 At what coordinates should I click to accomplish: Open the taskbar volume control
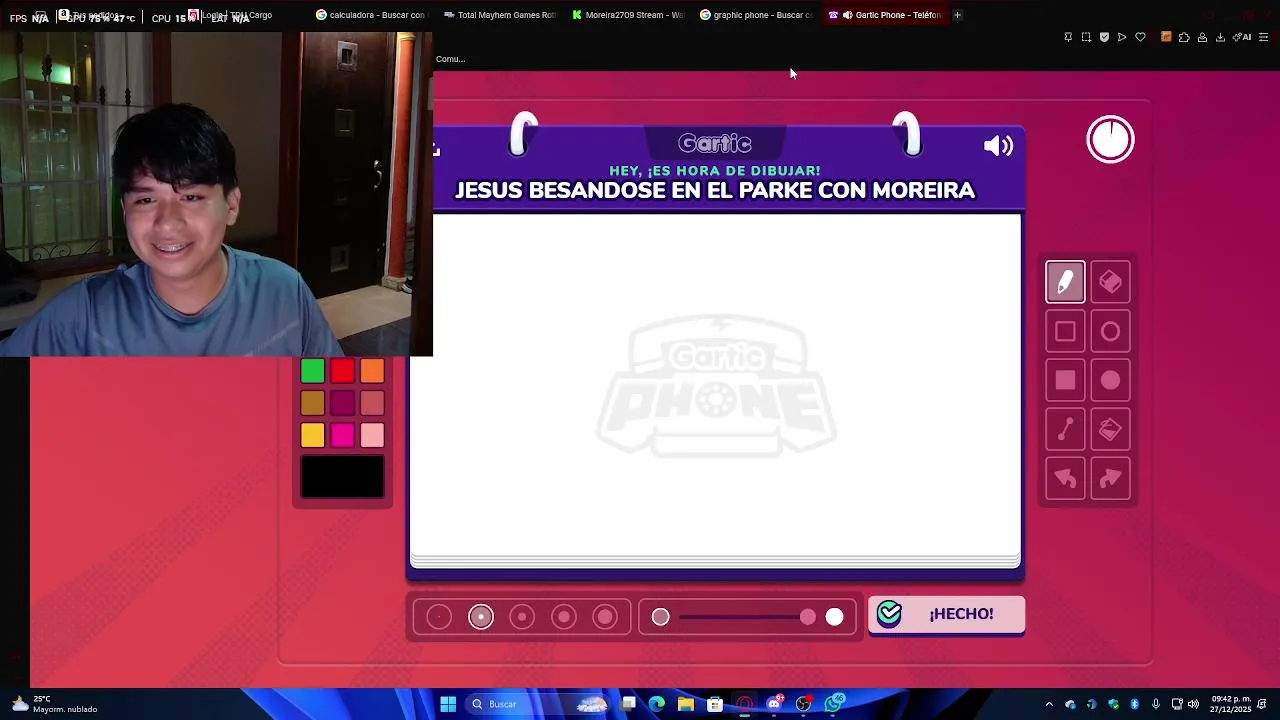point(1193,704)
